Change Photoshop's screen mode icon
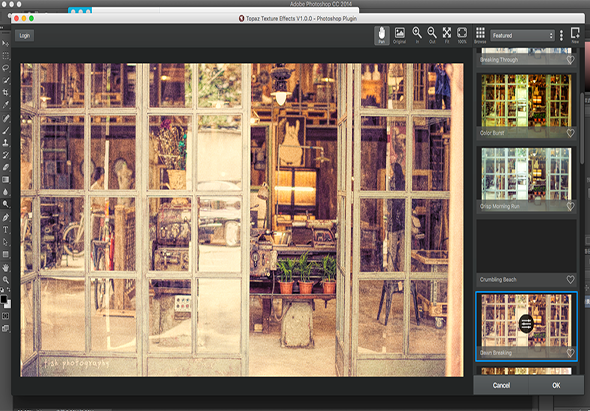 [6, 329]
